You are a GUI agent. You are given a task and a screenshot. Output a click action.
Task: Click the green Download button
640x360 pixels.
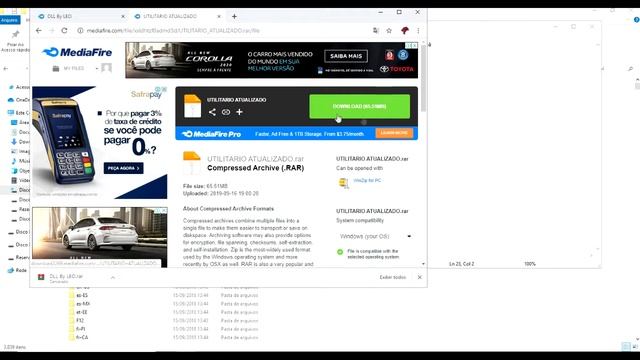click(x=360, y=107)
